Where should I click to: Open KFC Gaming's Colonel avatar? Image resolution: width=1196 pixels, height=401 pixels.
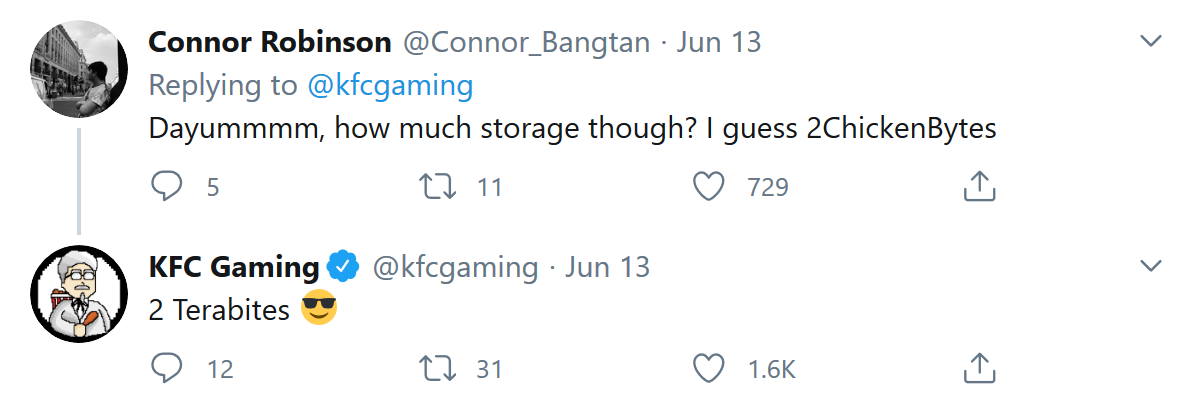pos(79,294)
